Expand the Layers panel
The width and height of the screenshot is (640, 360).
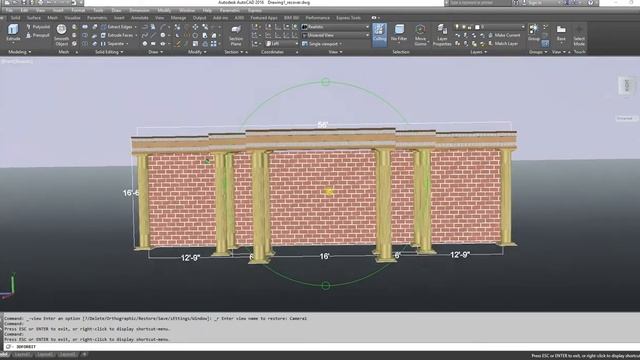coord(478,52)
